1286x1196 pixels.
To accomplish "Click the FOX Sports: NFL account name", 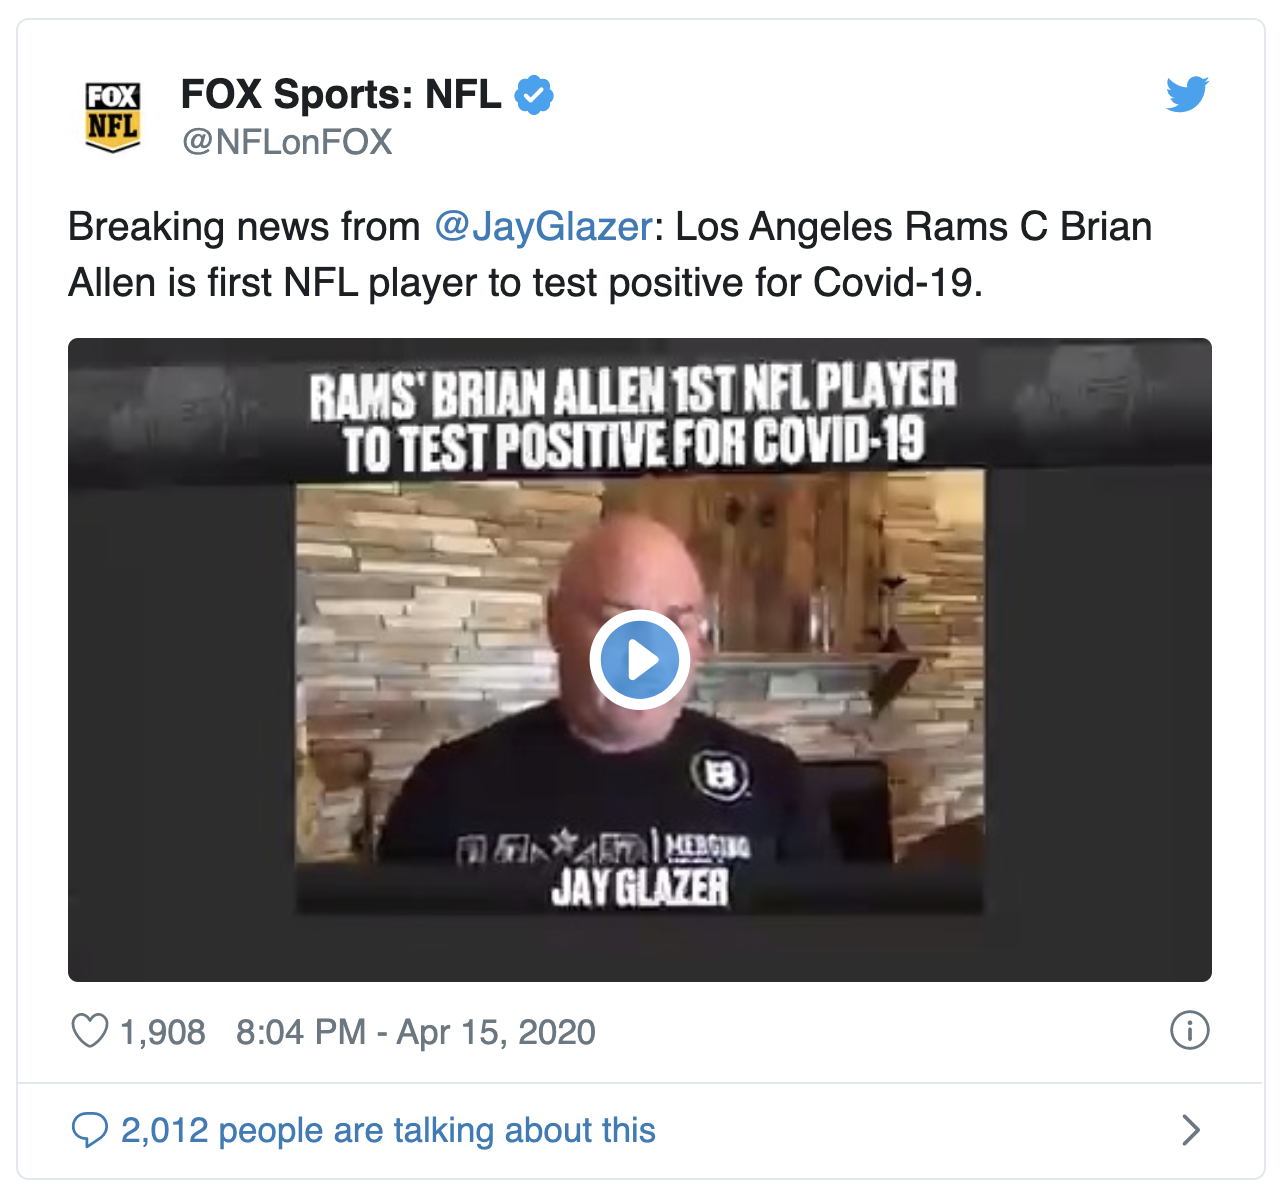I will [341, 94].
